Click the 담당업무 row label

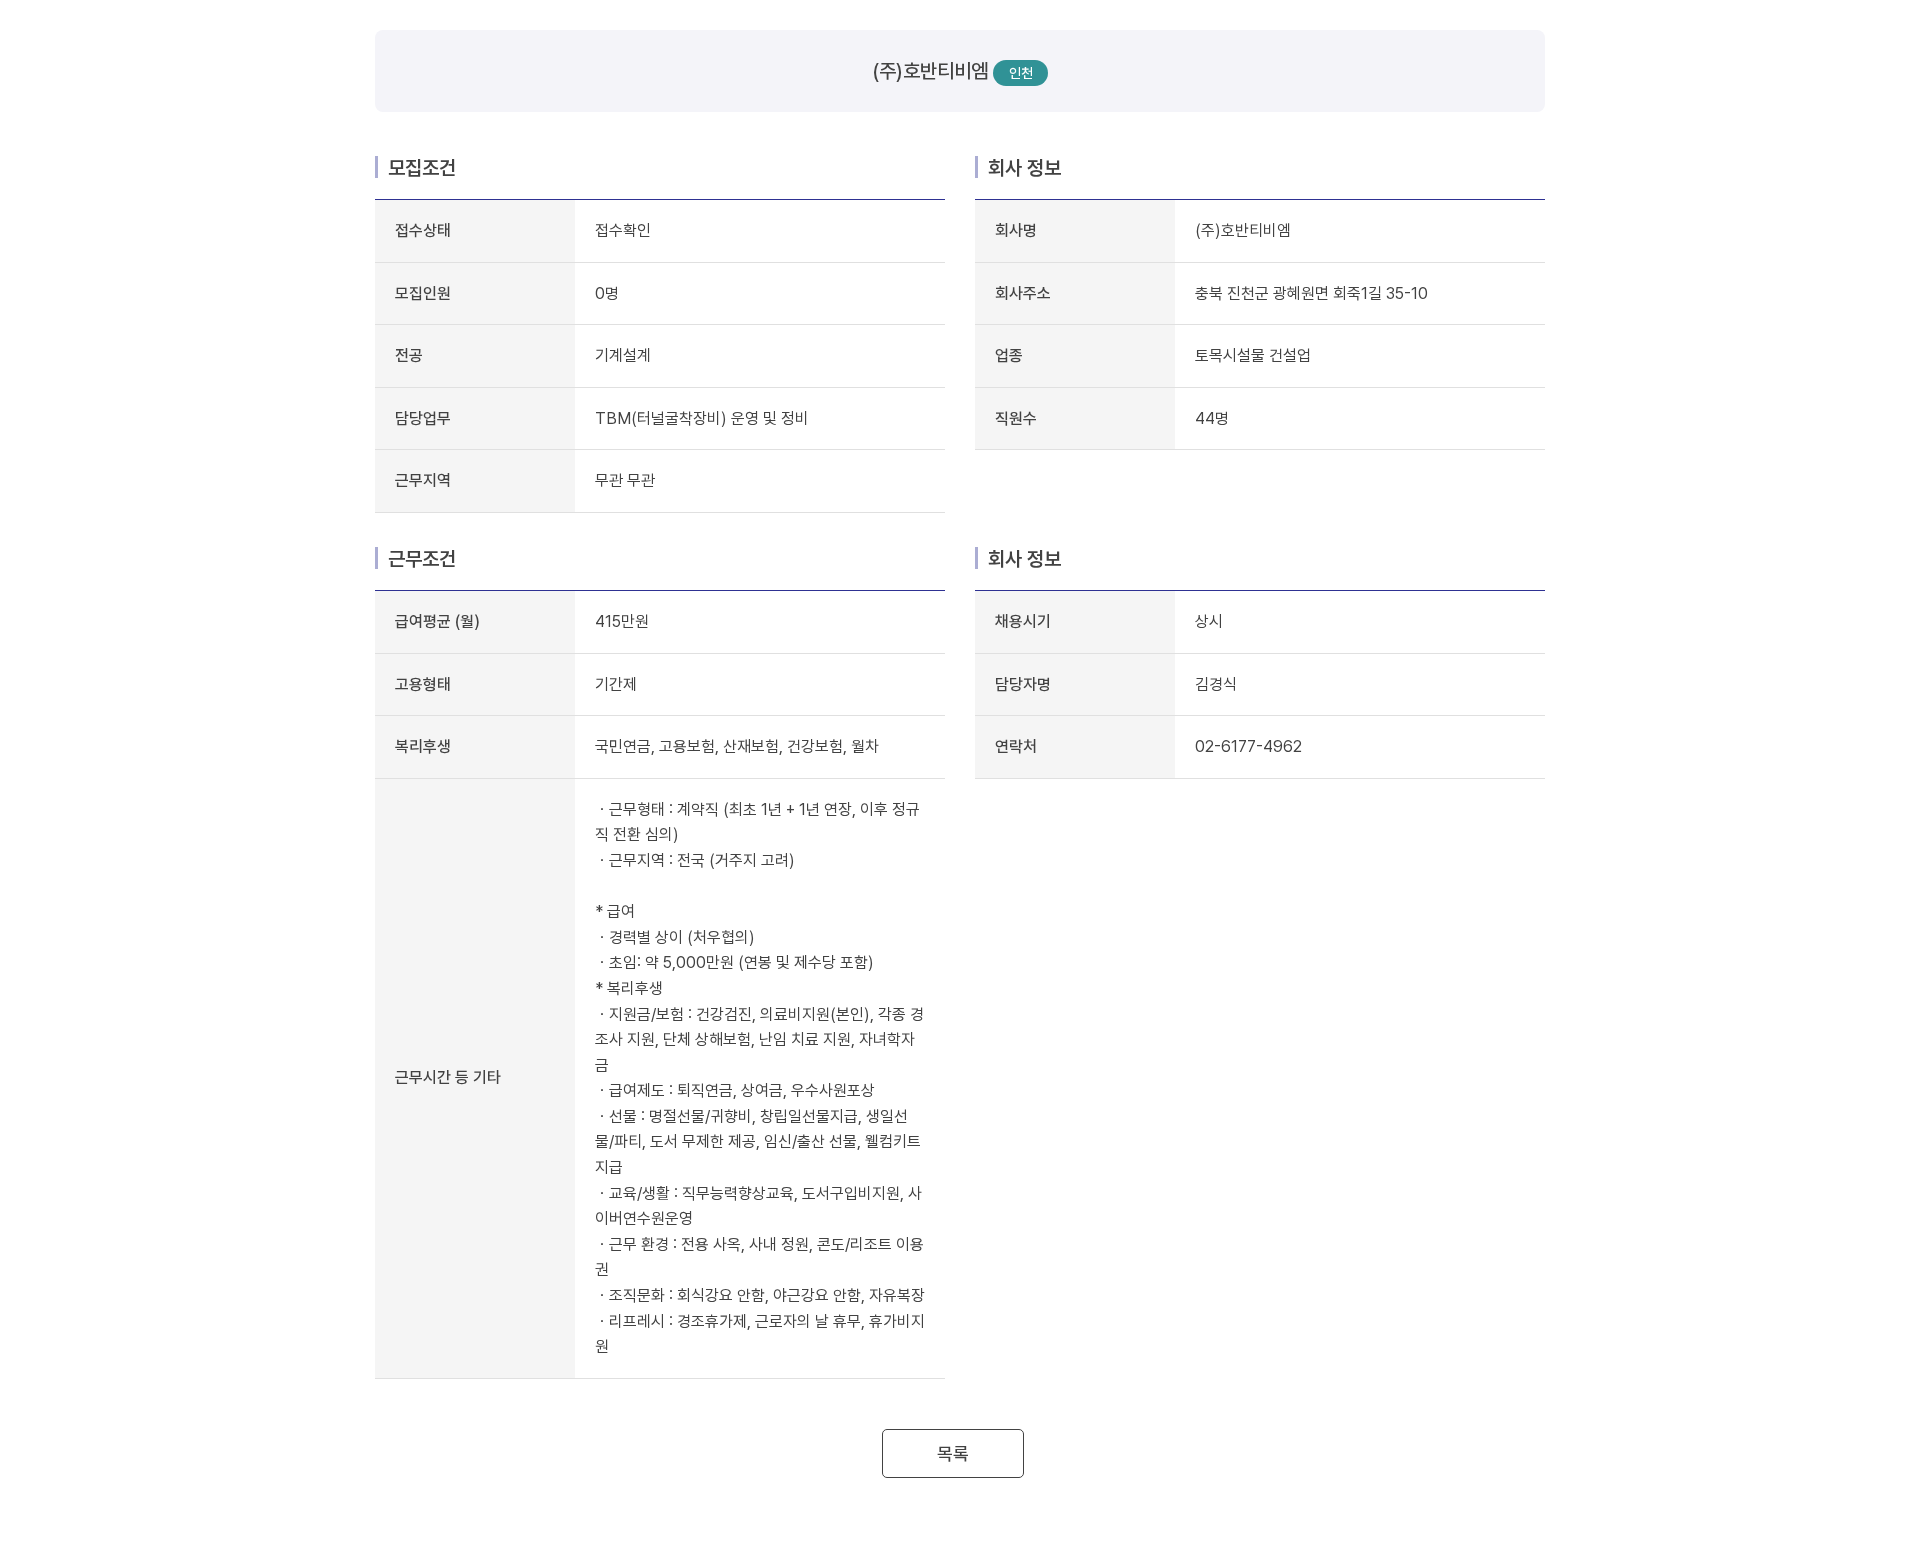423,419
